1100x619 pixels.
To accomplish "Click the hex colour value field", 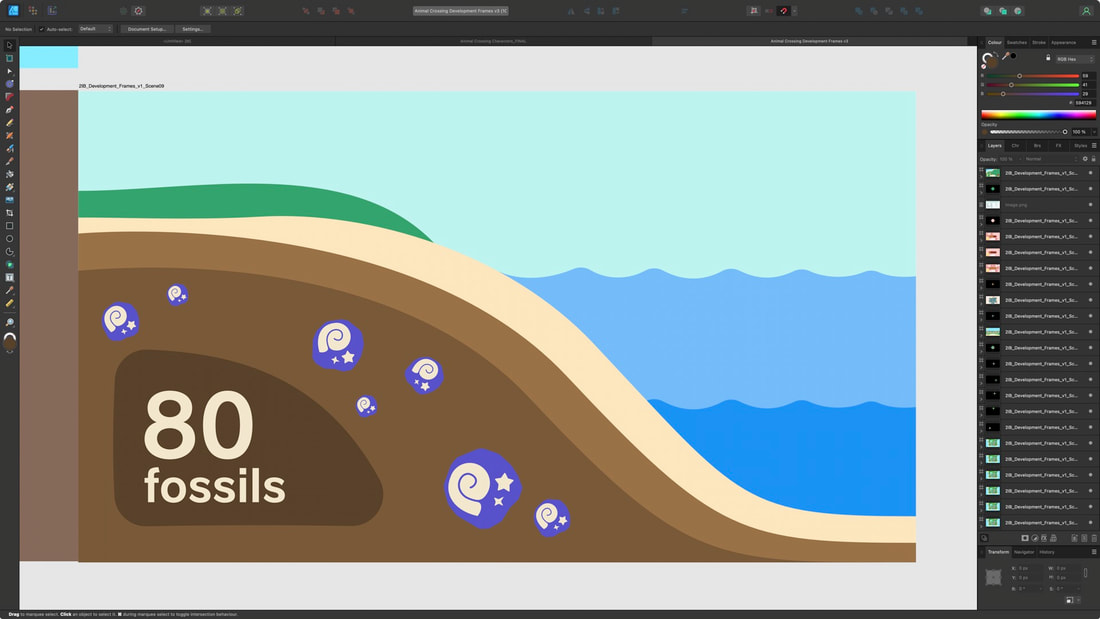I will coord(1084,102).
